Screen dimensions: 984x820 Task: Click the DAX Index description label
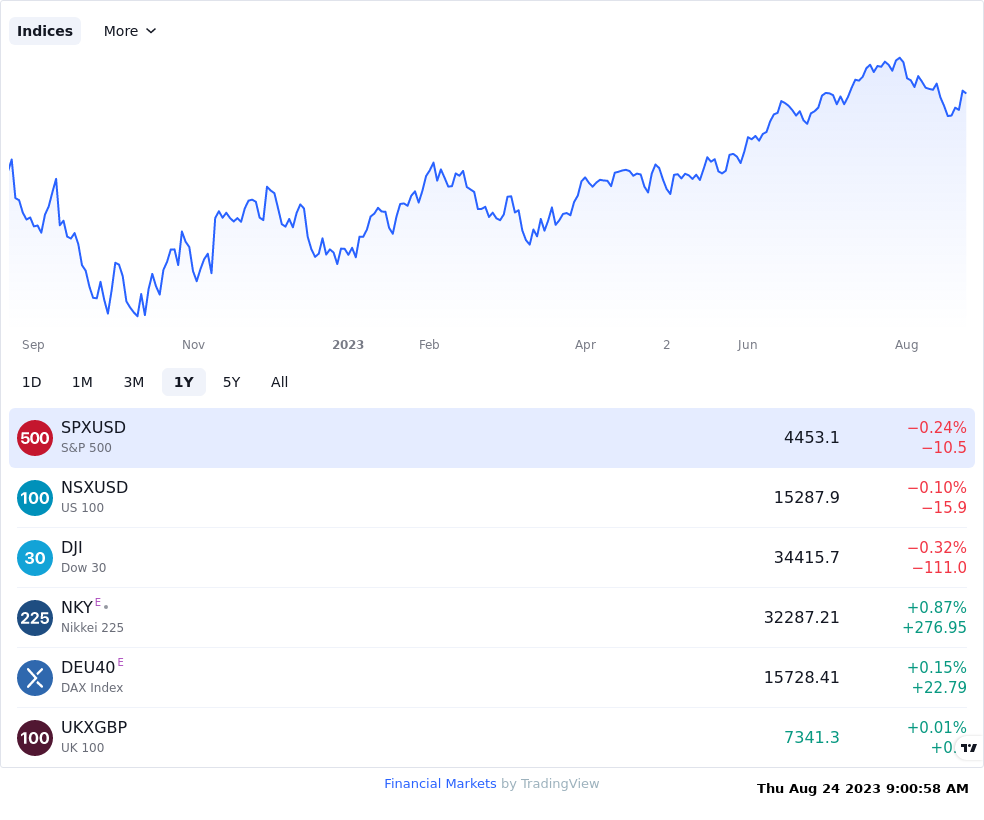(92, 688)
